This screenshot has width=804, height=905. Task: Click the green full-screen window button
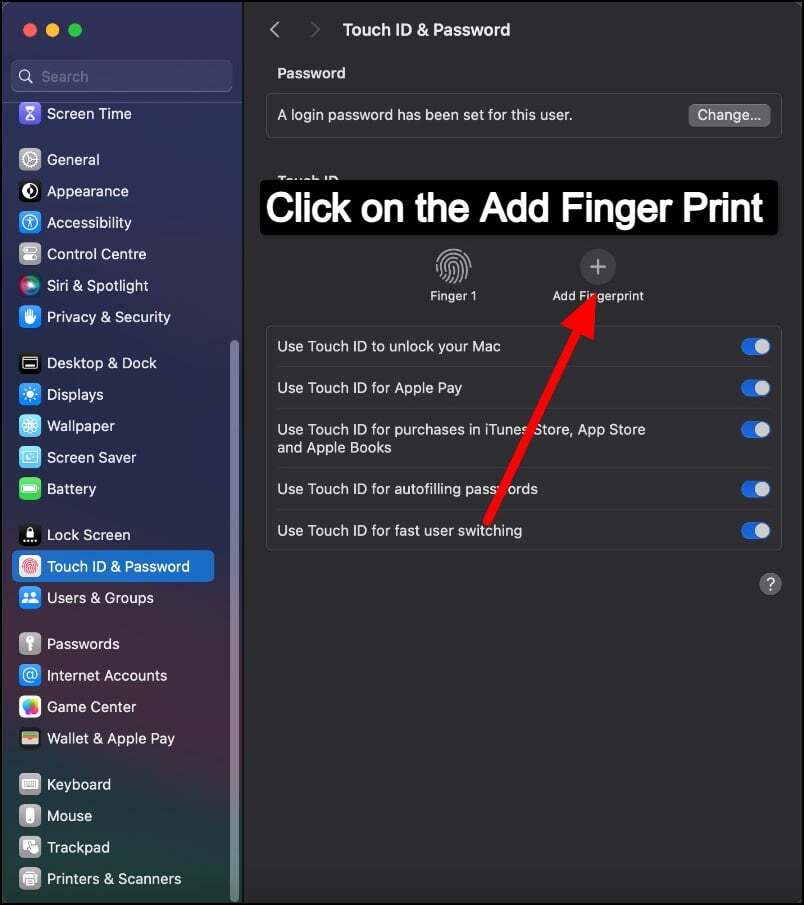tap(75, 29)
